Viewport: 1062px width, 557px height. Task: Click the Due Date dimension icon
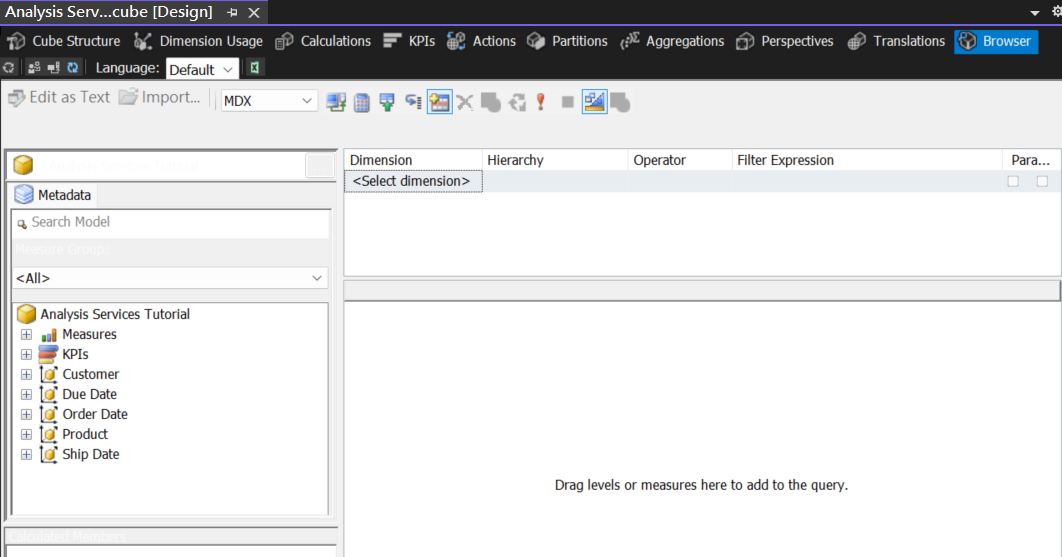(x=49, y=394)
